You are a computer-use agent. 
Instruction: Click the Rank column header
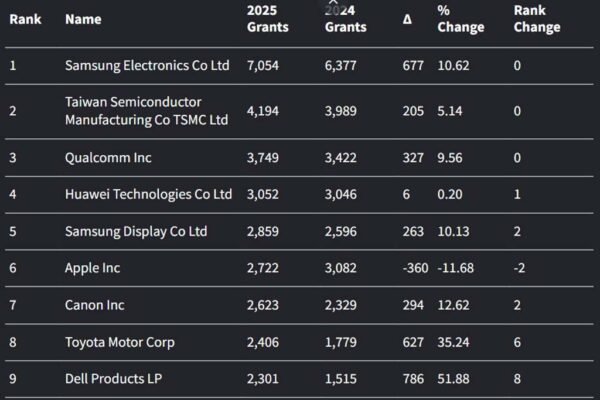25,19
